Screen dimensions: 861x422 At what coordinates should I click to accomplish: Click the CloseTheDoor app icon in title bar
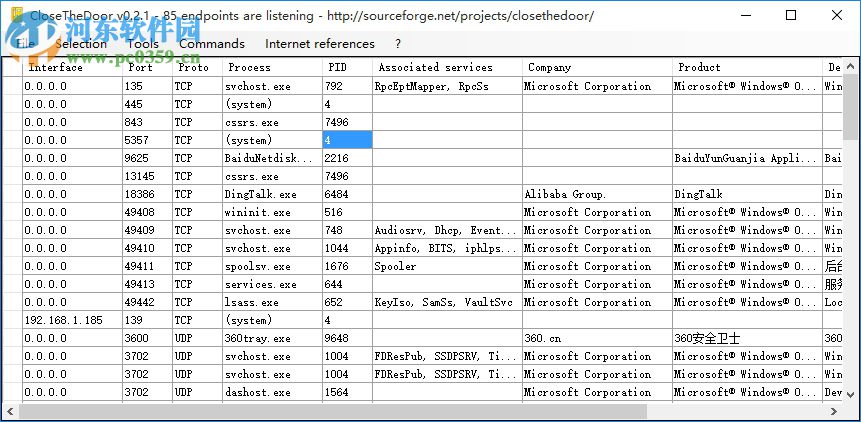pos(17,15)
